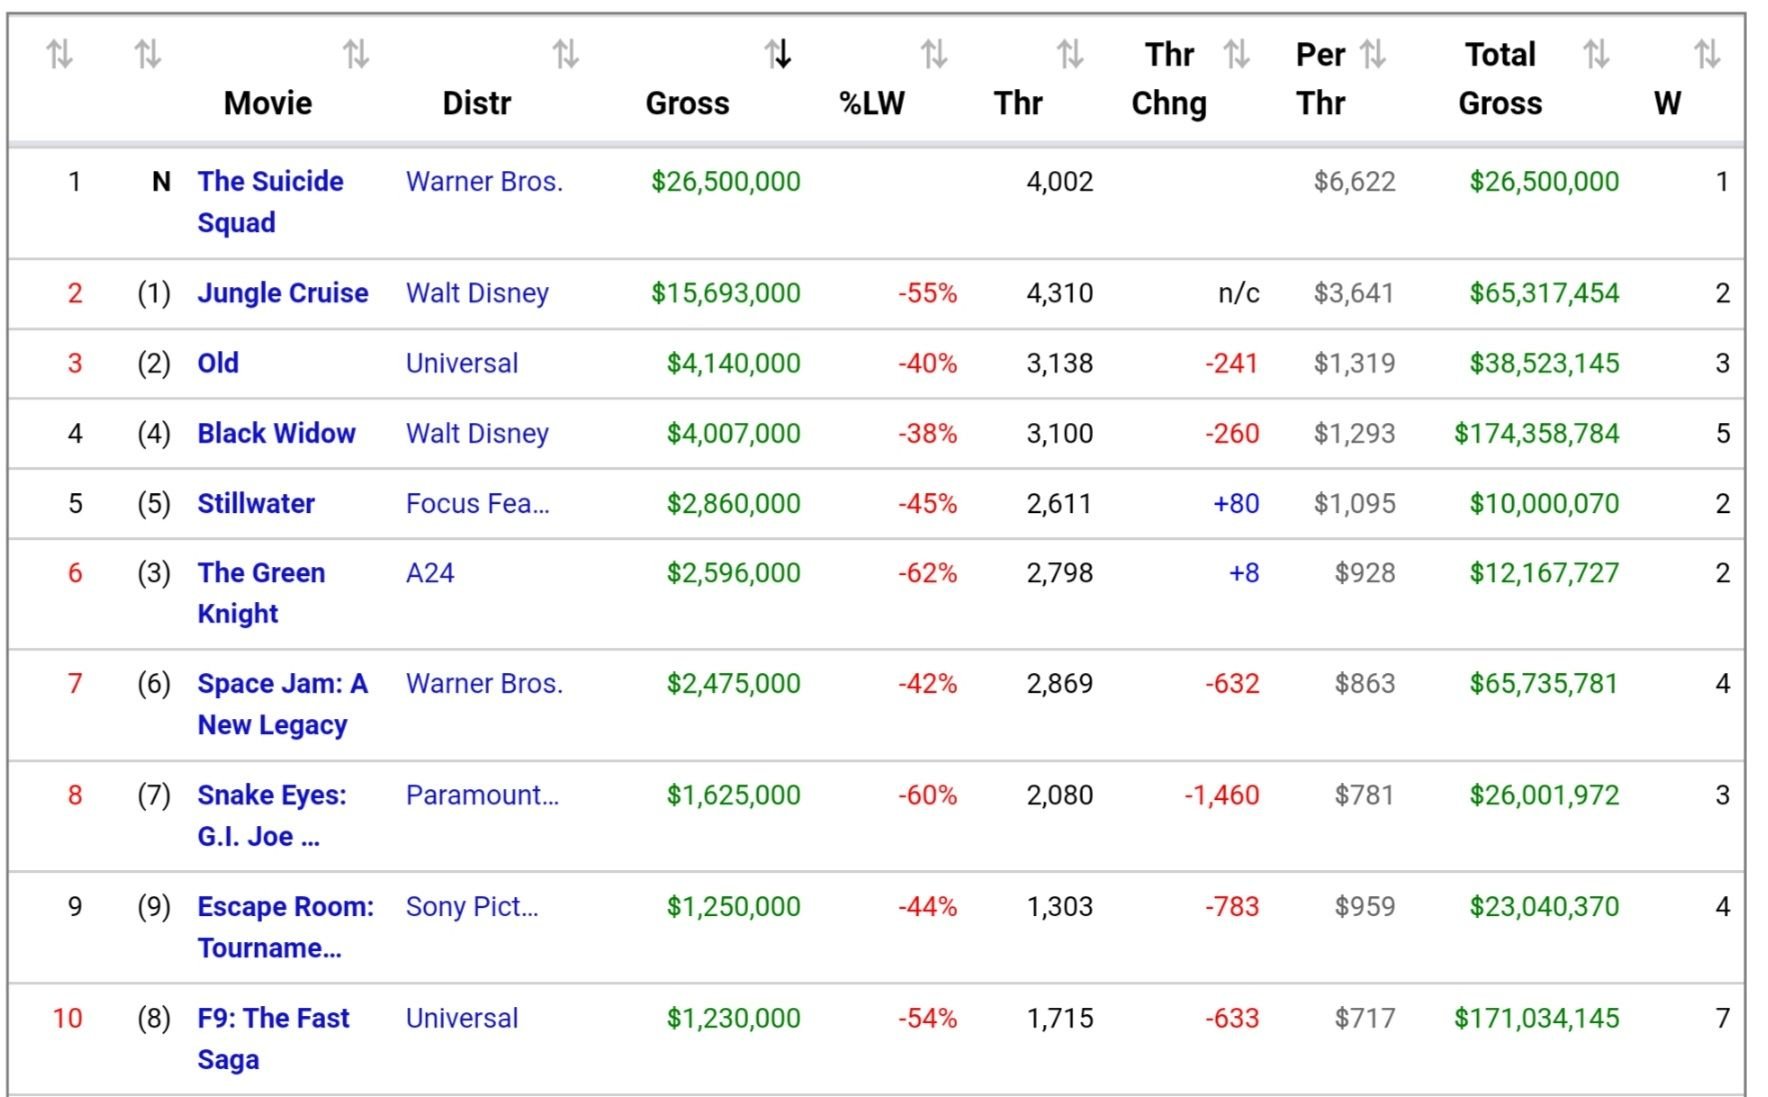Open Universal distributor in F9 row

coord(462,1018)
